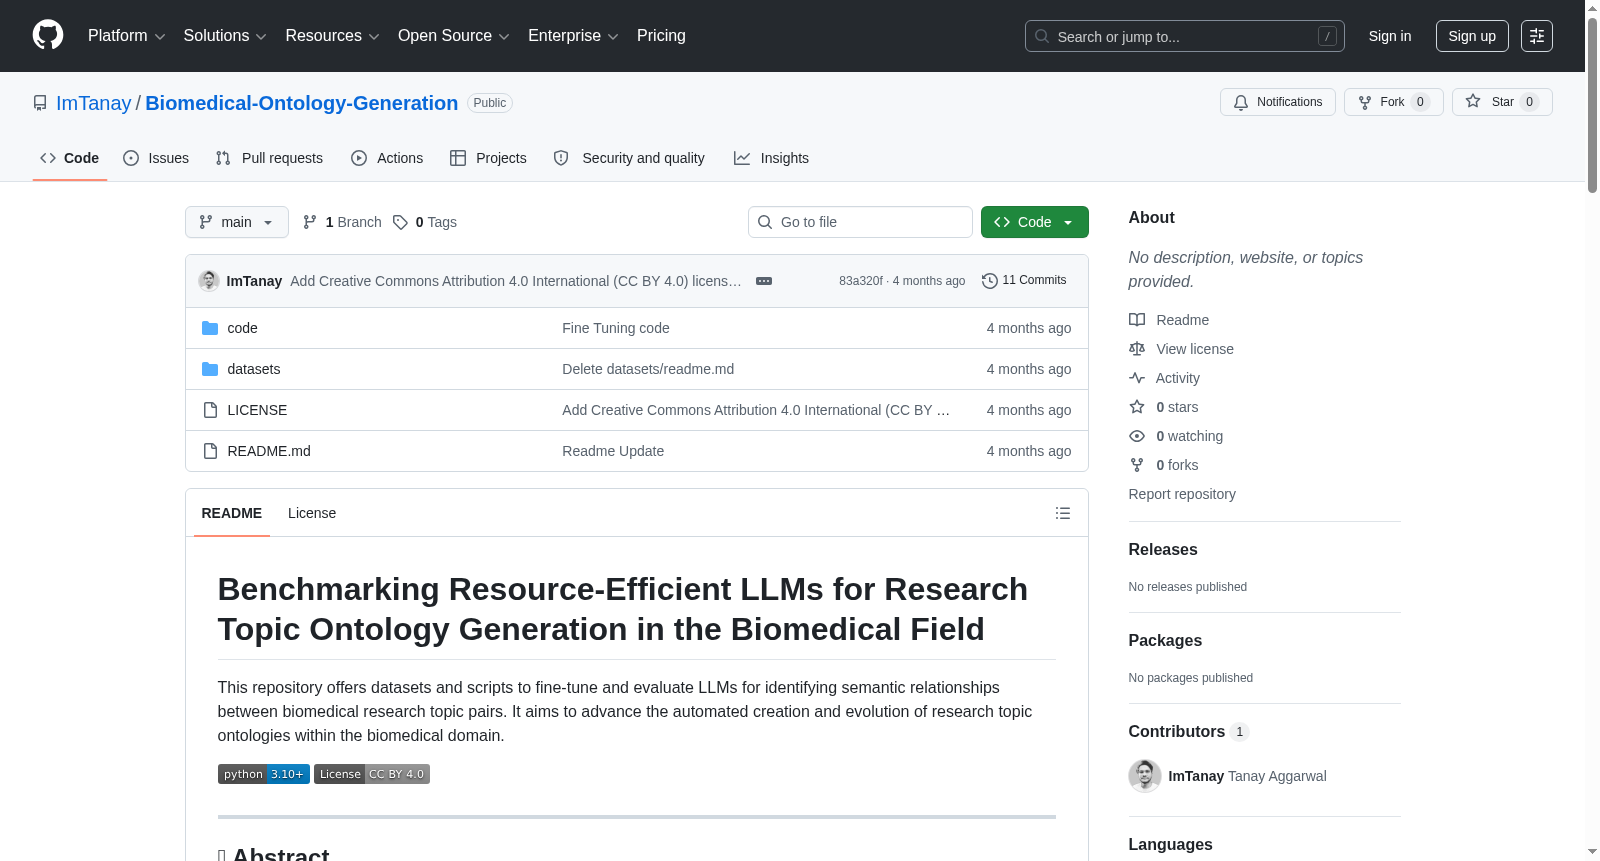Open the datasets folder name
The height and width of the screenshot is (861, 1600).
point(254,369)
